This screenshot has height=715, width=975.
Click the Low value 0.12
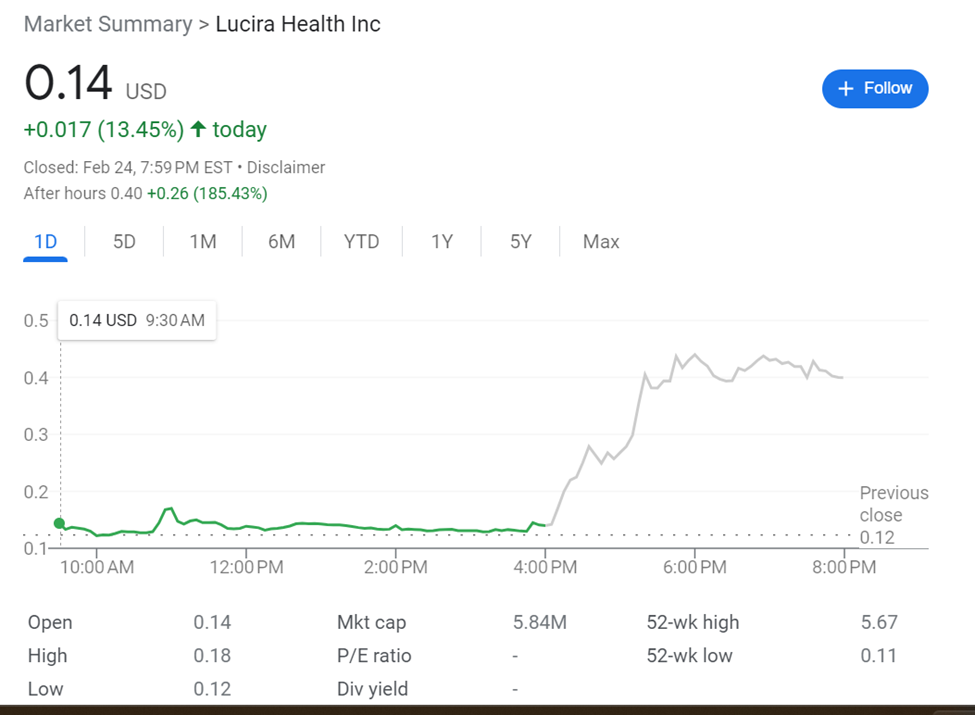point(212,689)
